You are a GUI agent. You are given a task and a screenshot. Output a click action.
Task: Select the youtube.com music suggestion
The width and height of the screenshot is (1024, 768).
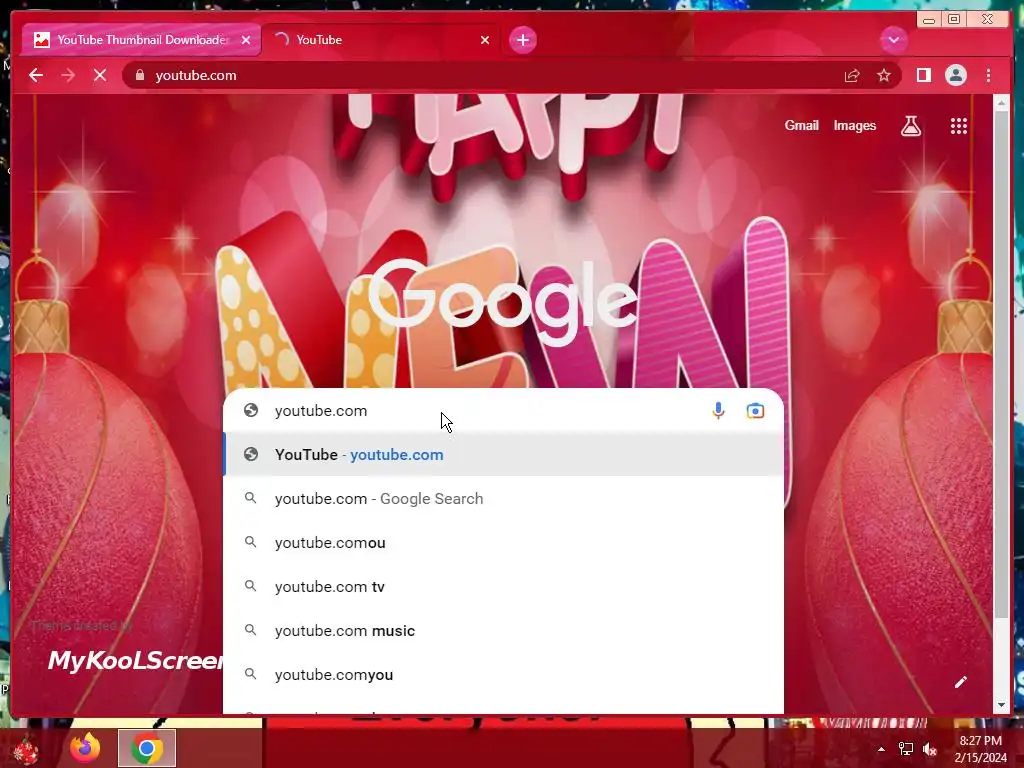point(503,631)
